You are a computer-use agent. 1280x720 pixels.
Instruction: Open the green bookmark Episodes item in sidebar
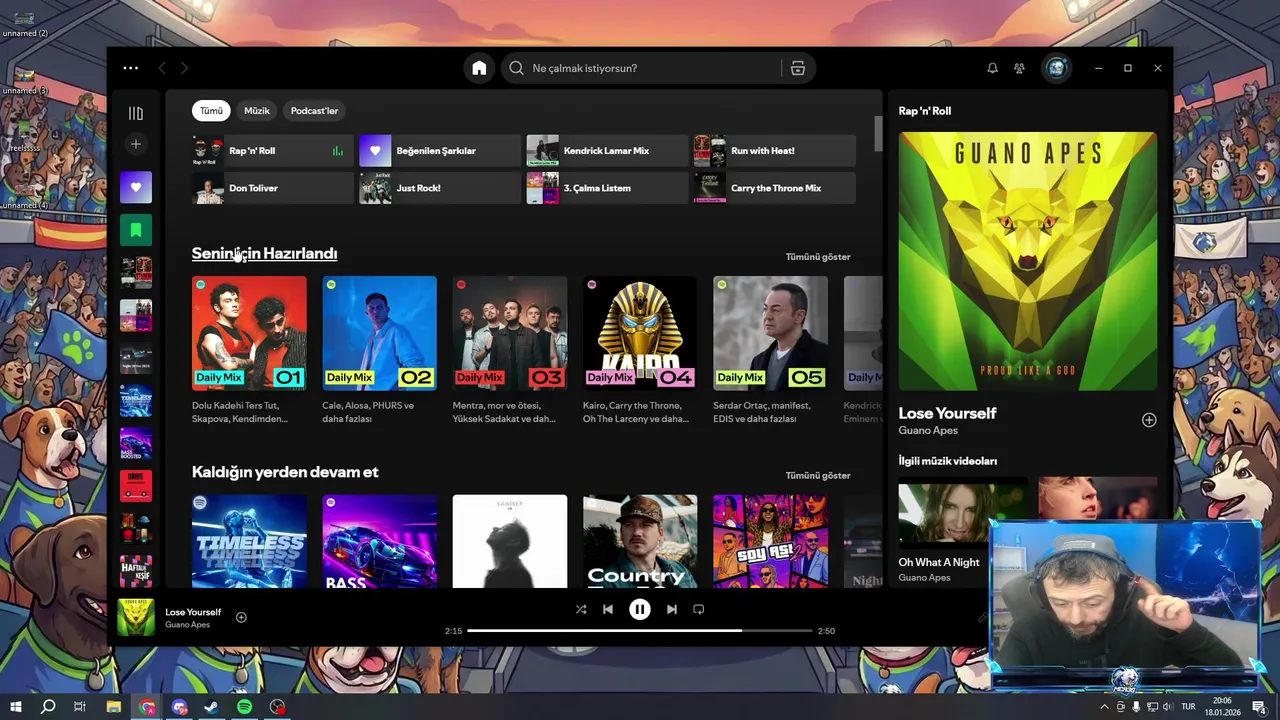(x=136, y=230)
